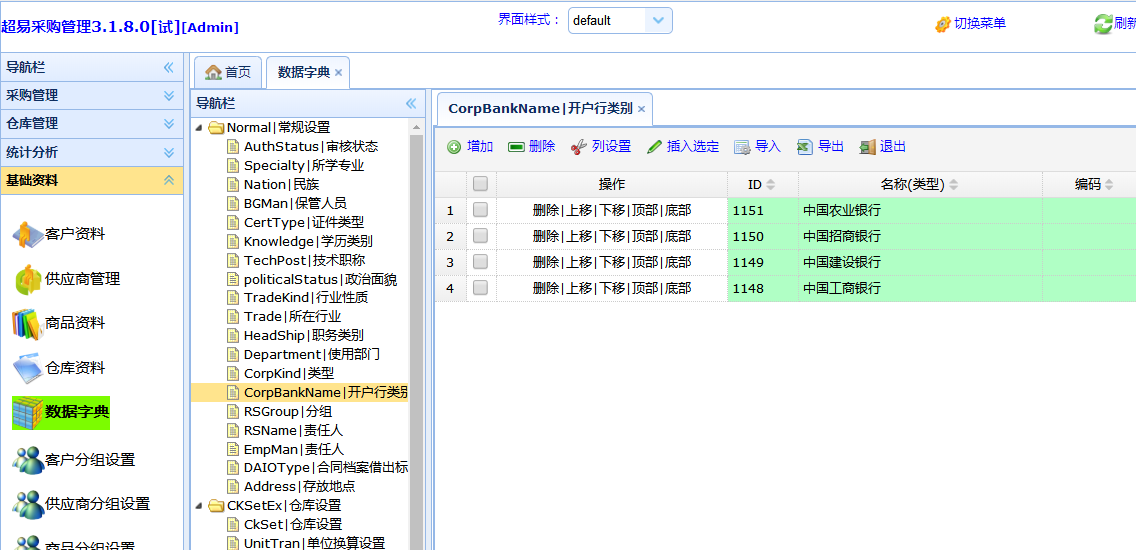Click the 切换菜单 gear icon
1136x550 pixels.
[x=942, y=24]
